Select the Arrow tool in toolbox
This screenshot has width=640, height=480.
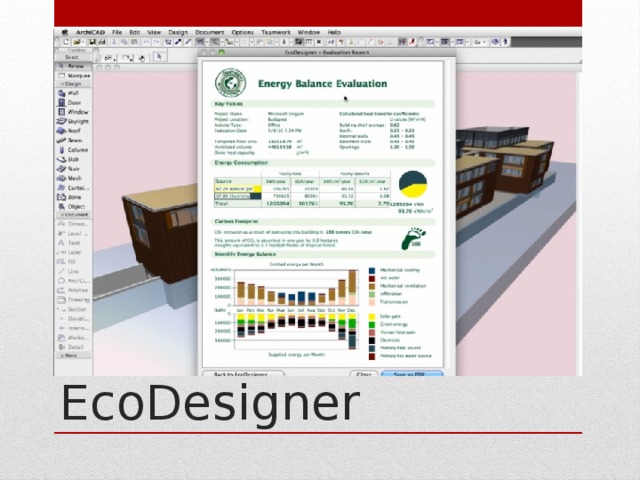(73, 66)
